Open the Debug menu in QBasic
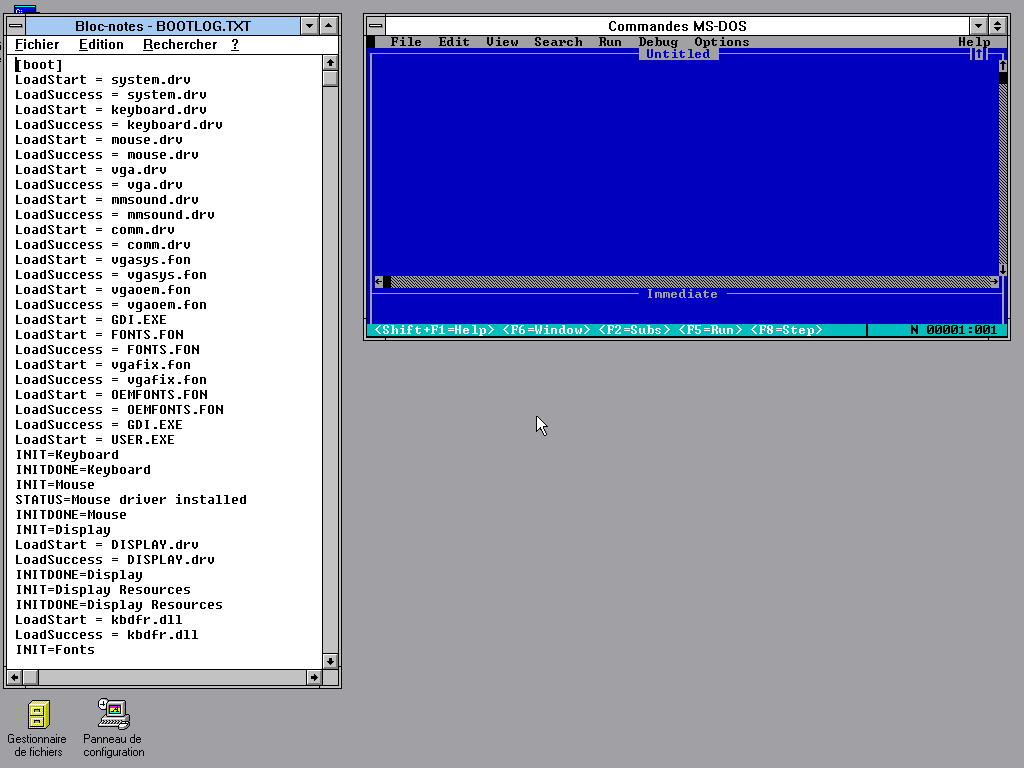The image size is (1024, 768). coord(658,42)
